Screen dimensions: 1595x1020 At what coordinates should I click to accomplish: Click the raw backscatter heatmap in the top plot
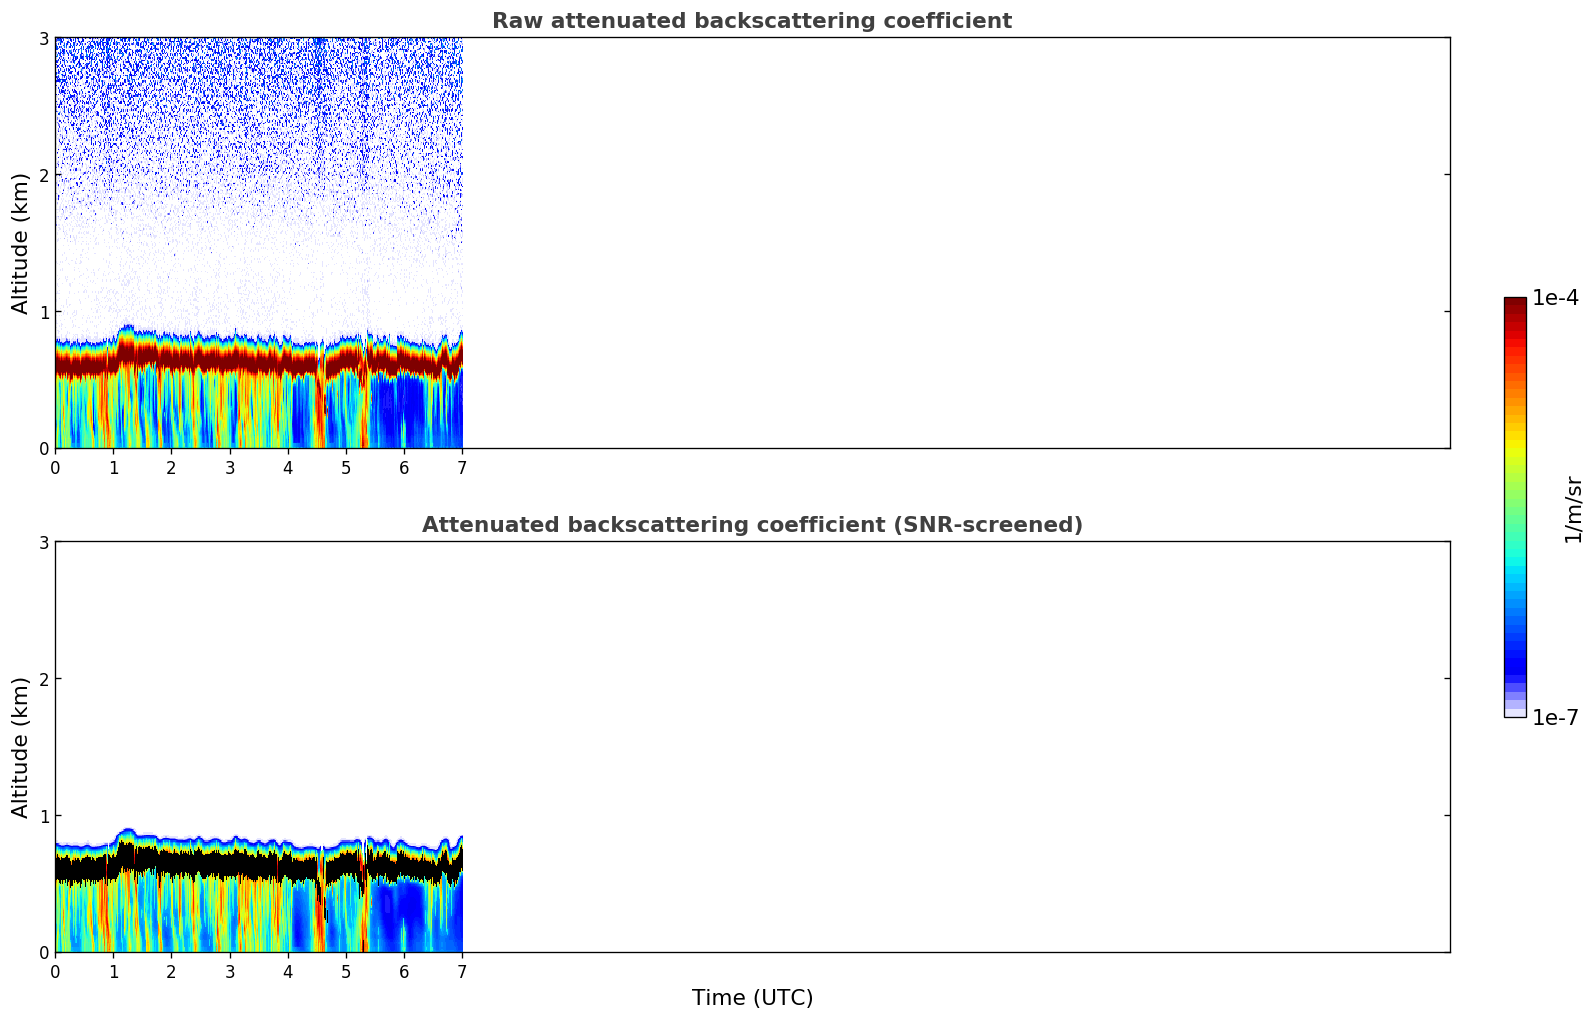point(259,243)
